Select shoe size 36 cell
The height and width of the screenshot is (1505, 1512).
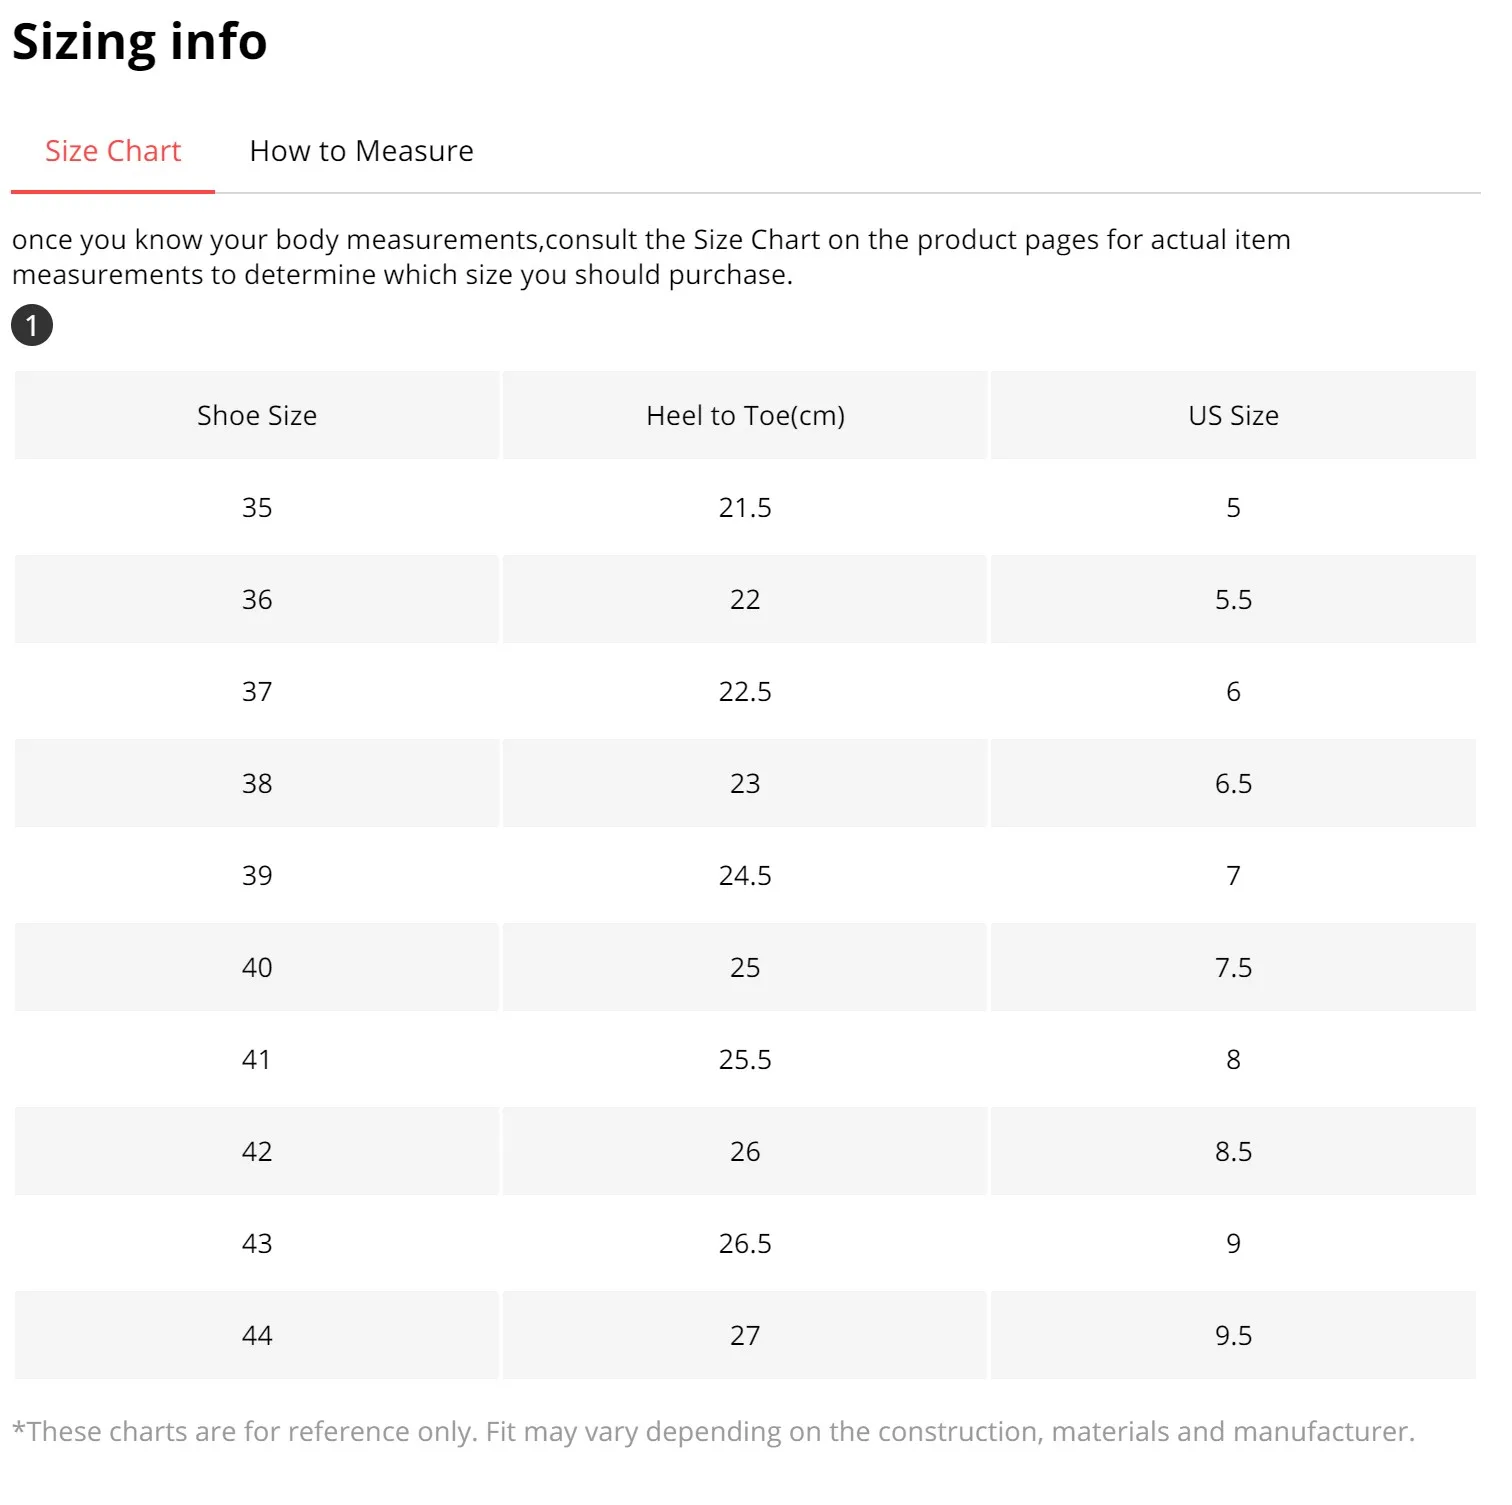(257, 600)
